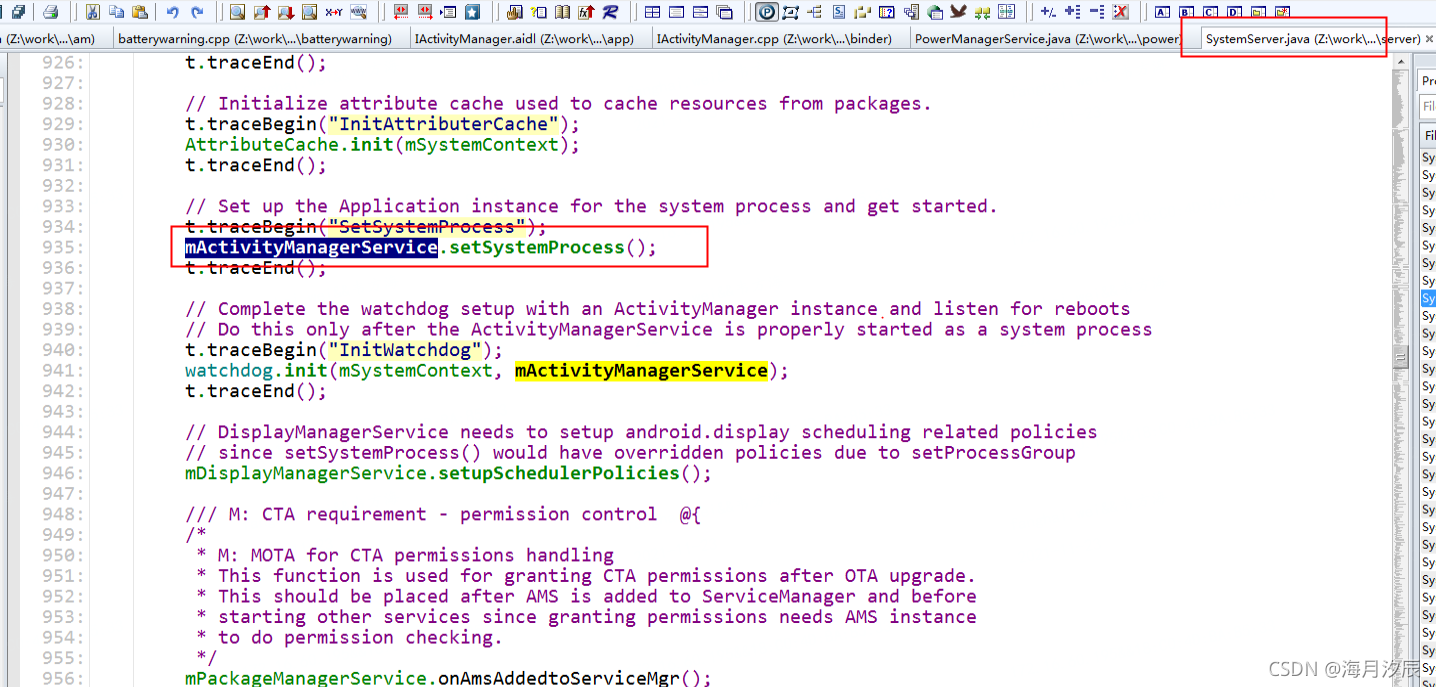Click the A style toolbar button
This screenshot has height=687, width=1436.
click(x=1163, y=12)
